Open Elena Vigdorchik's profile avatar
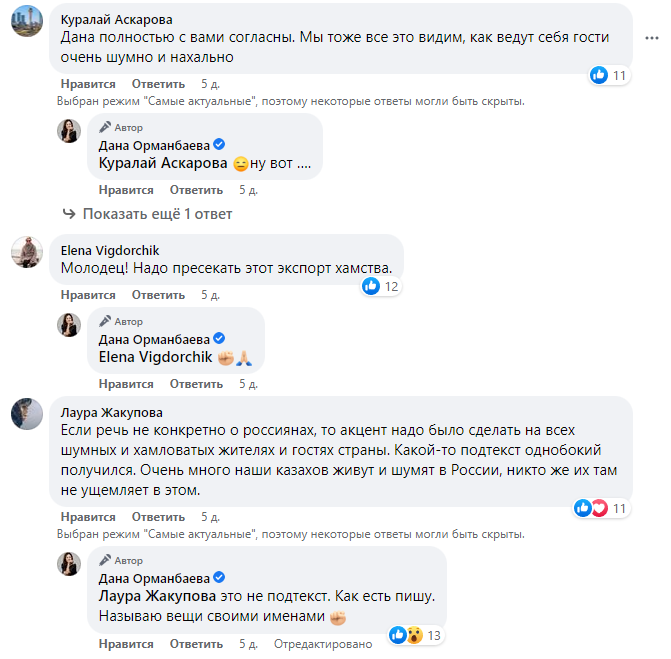This screenshot has width=671, height=659. (x=26, y=252)
